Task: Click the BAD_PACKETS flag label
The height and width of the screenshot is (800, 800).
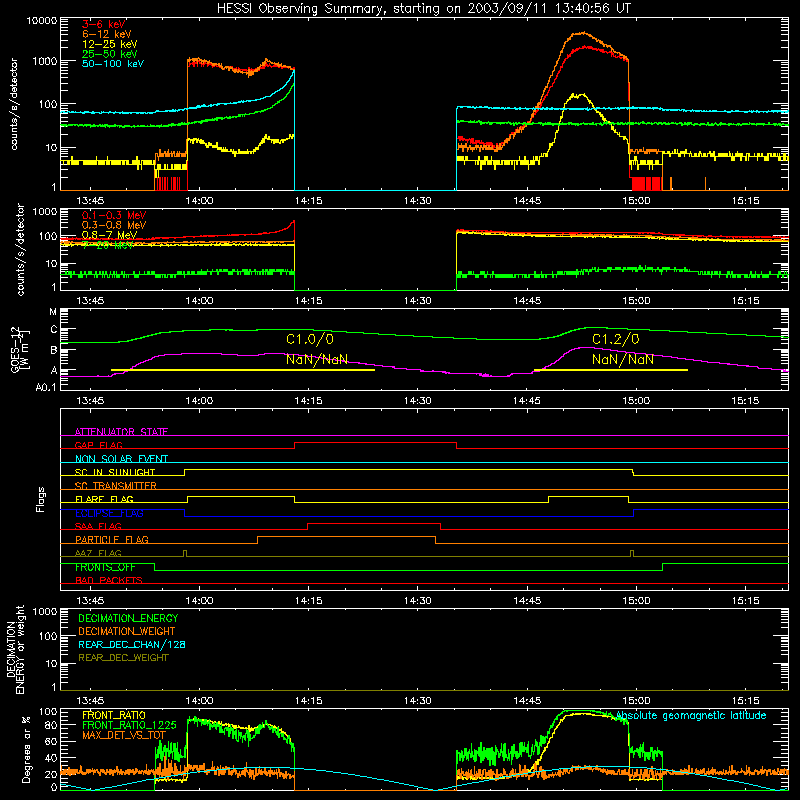Action: pyautogui.click(x=109, y=580)
